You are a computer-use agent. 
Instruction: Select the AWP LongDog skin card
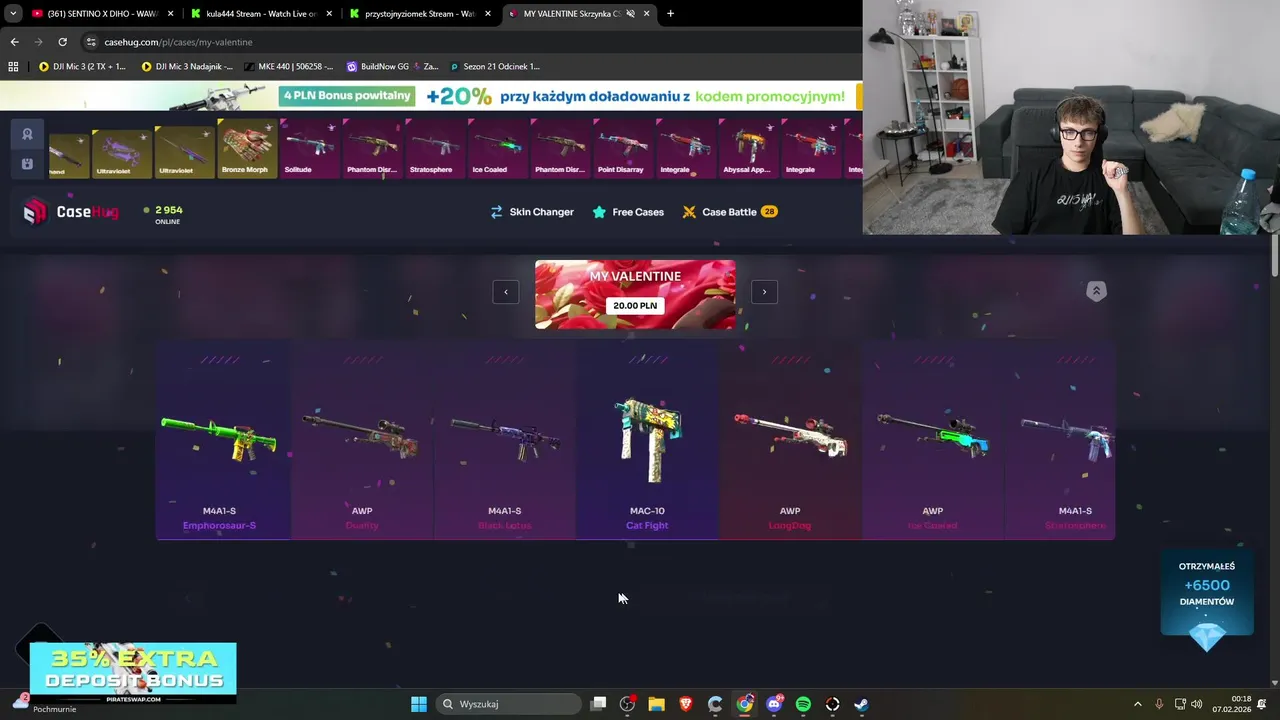(790, 440)
